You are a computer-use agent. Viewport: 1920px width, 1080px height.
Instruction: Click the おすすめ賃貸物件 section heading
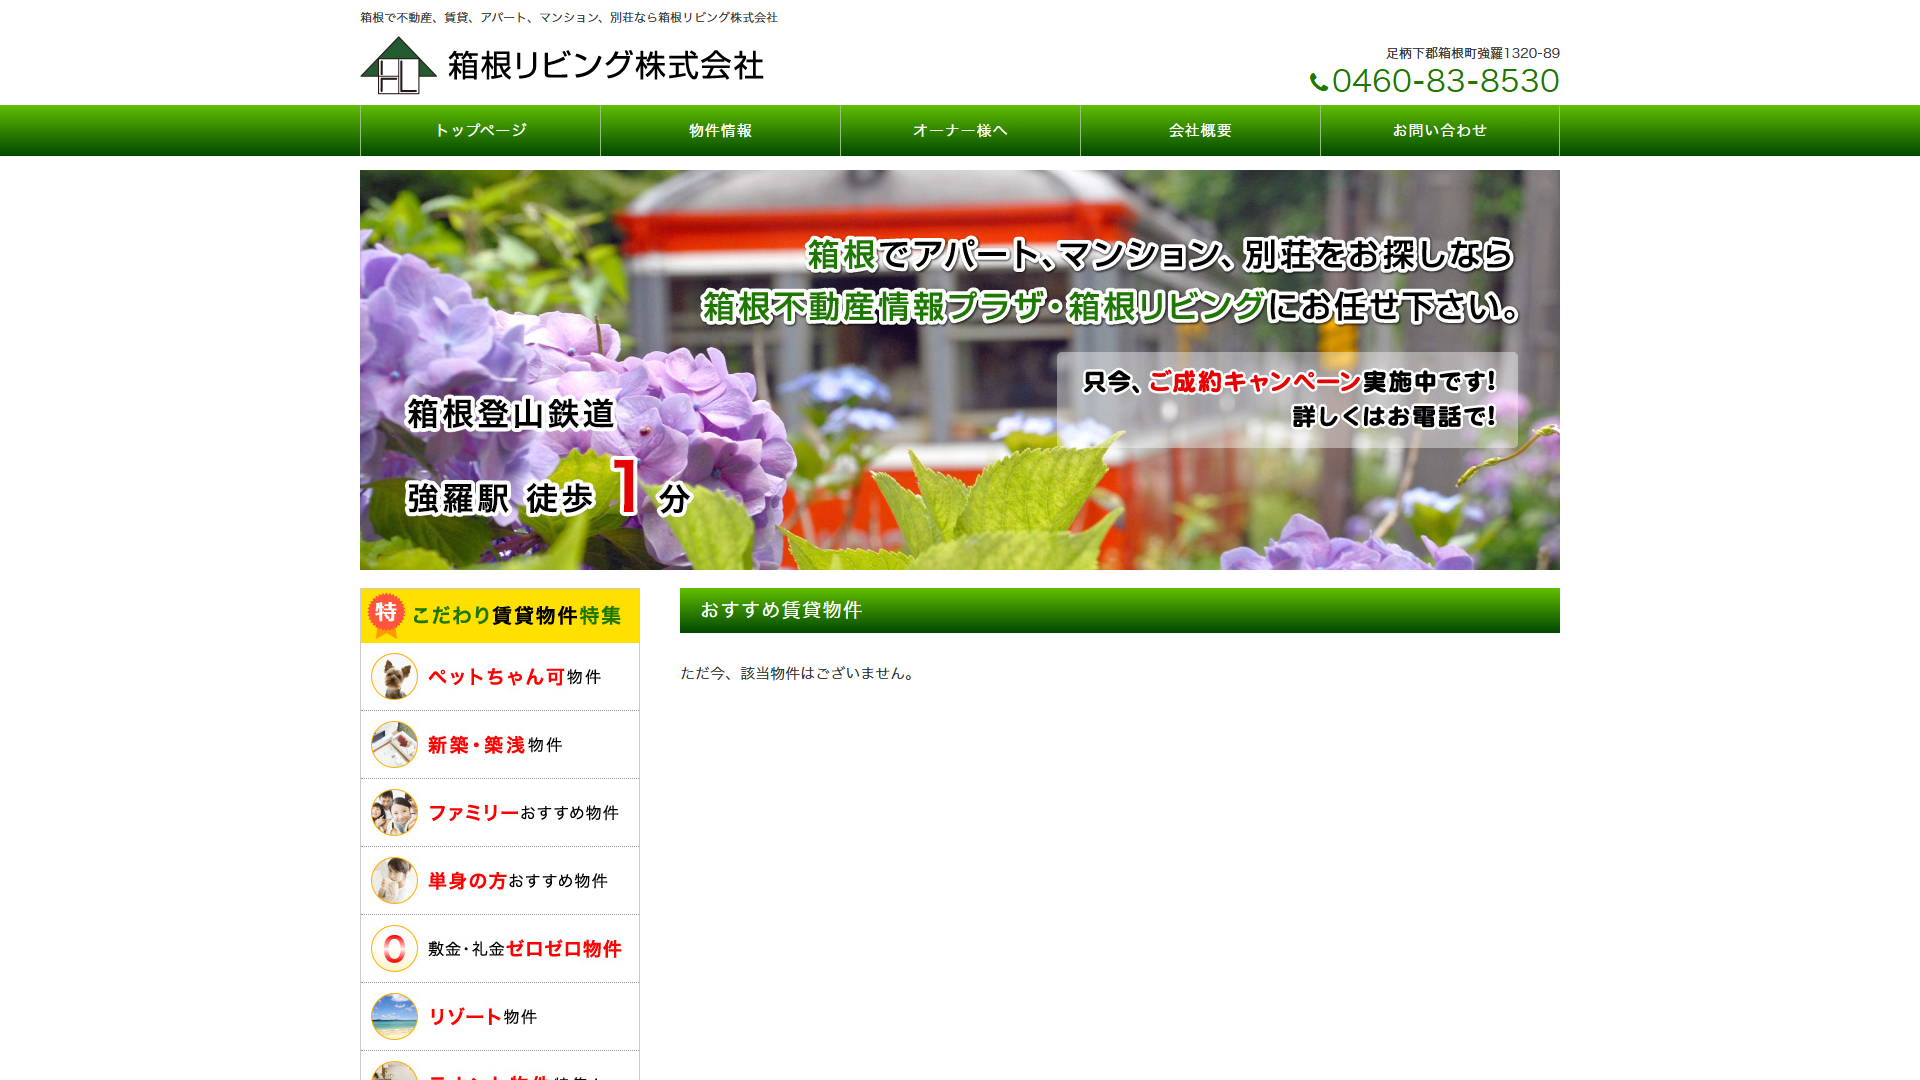[x=1120, y=610]
